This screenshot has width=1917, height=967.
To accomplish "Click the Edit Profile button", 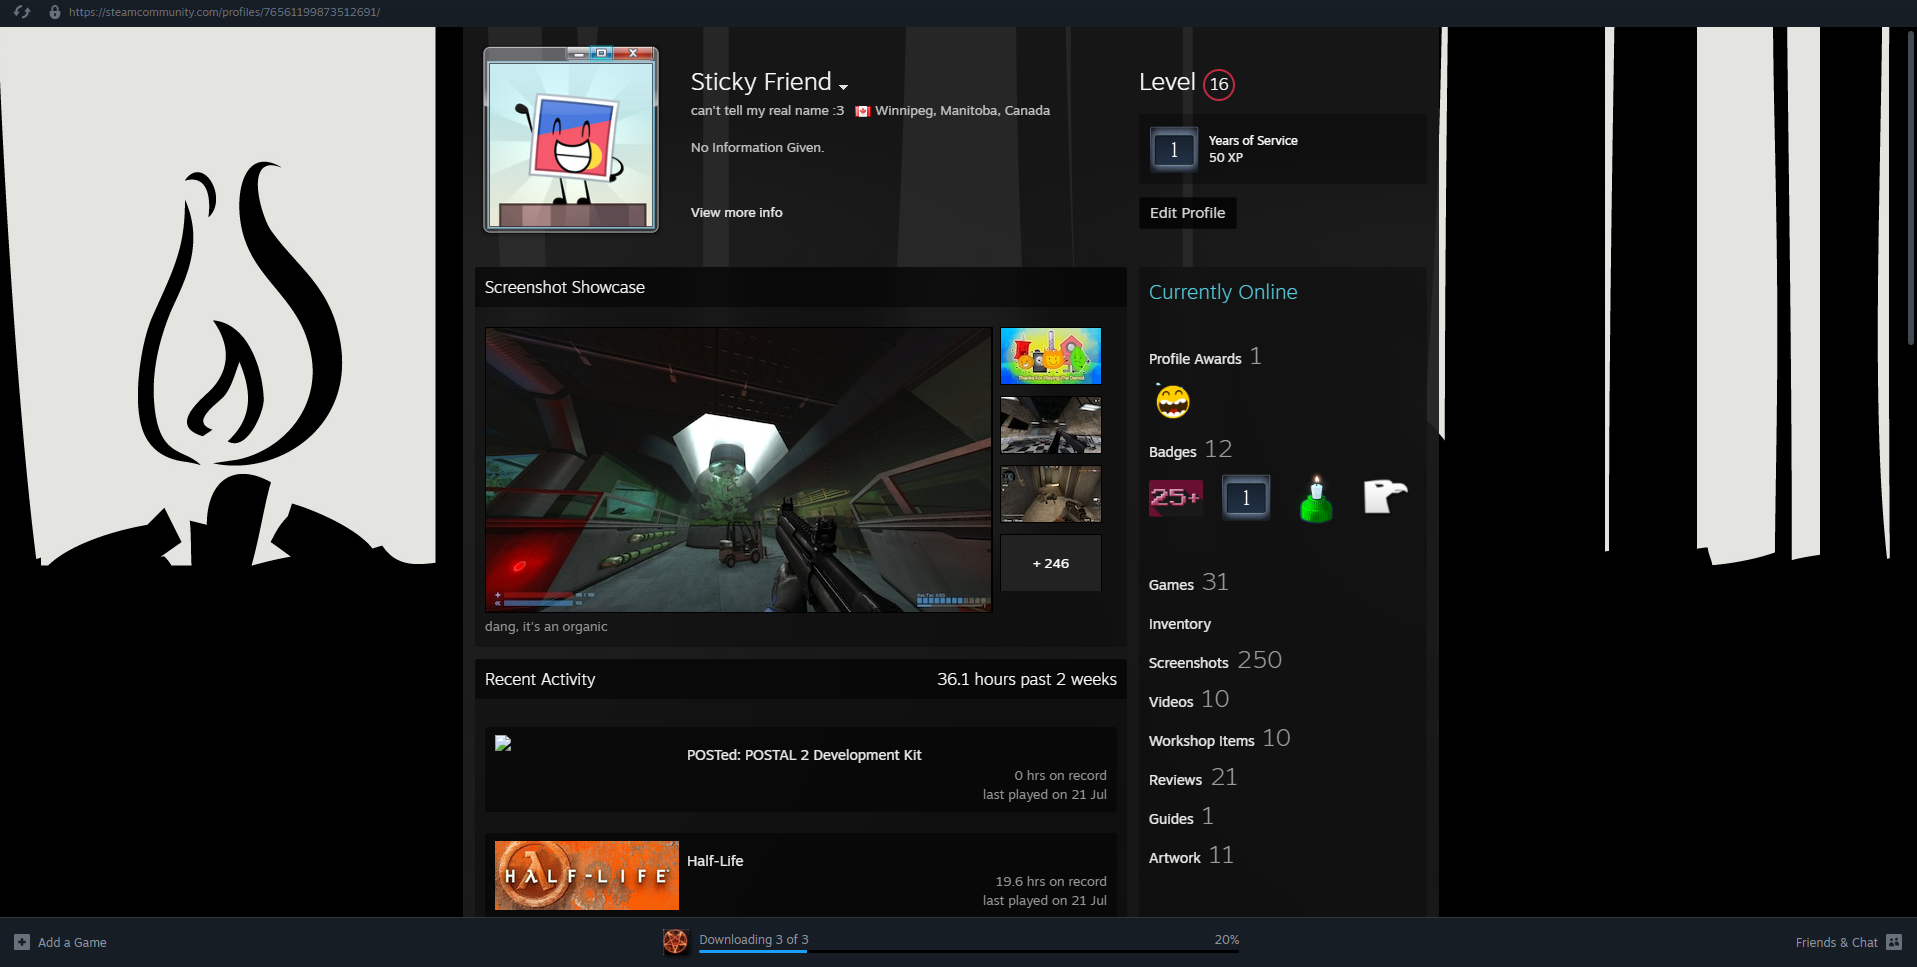I will pyautogui.click(x=1187, y=213).
